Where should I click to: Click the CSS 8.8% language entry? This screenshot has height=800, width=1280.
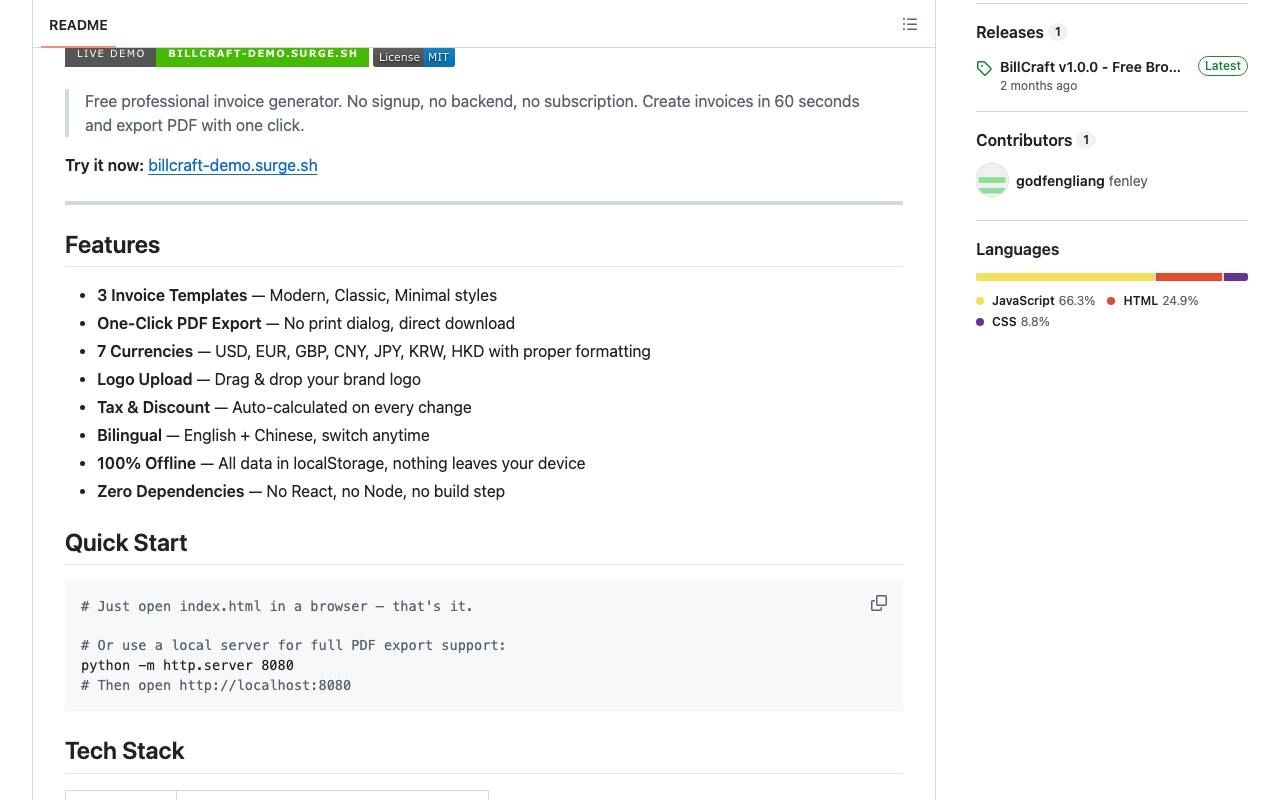[x=1013, y=321]
